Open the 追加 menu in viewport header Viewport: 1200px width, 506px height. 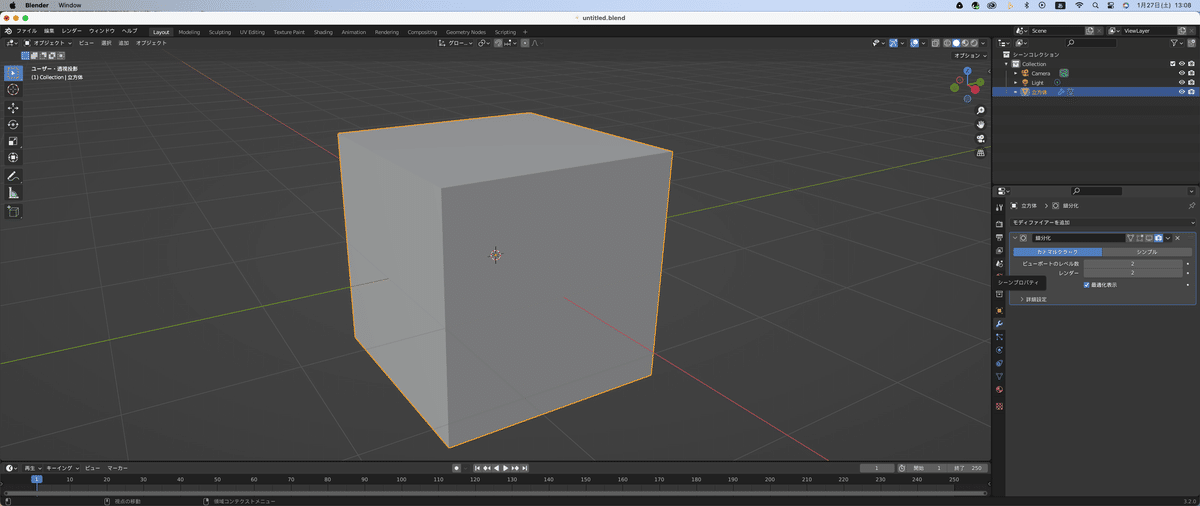(124, 43)
